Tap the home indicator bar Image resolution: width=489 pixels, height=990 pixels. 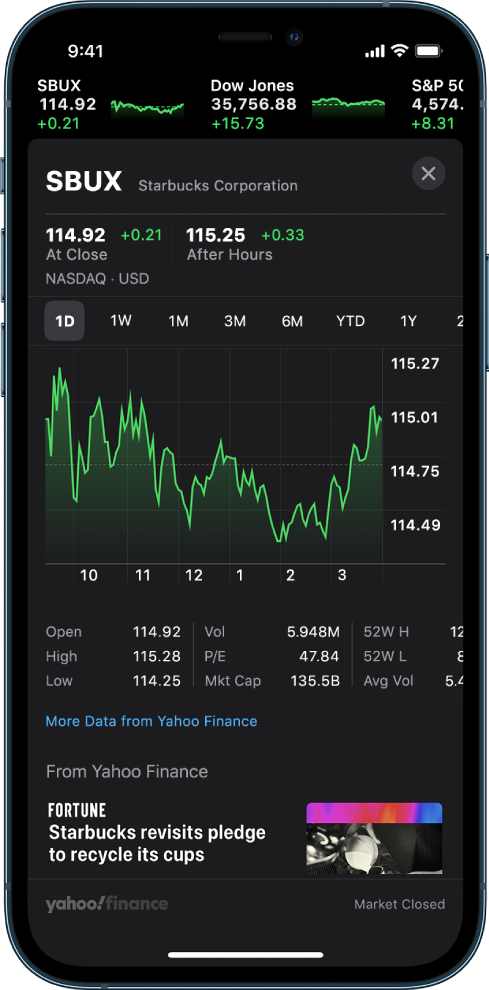click(x=245, y=955)
